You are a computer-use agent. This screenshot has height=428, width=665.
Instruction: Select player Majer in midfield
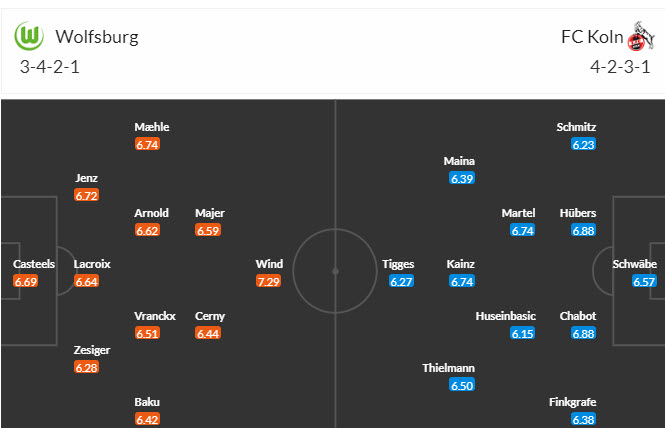pyautogui.click(x=210, y=213)
